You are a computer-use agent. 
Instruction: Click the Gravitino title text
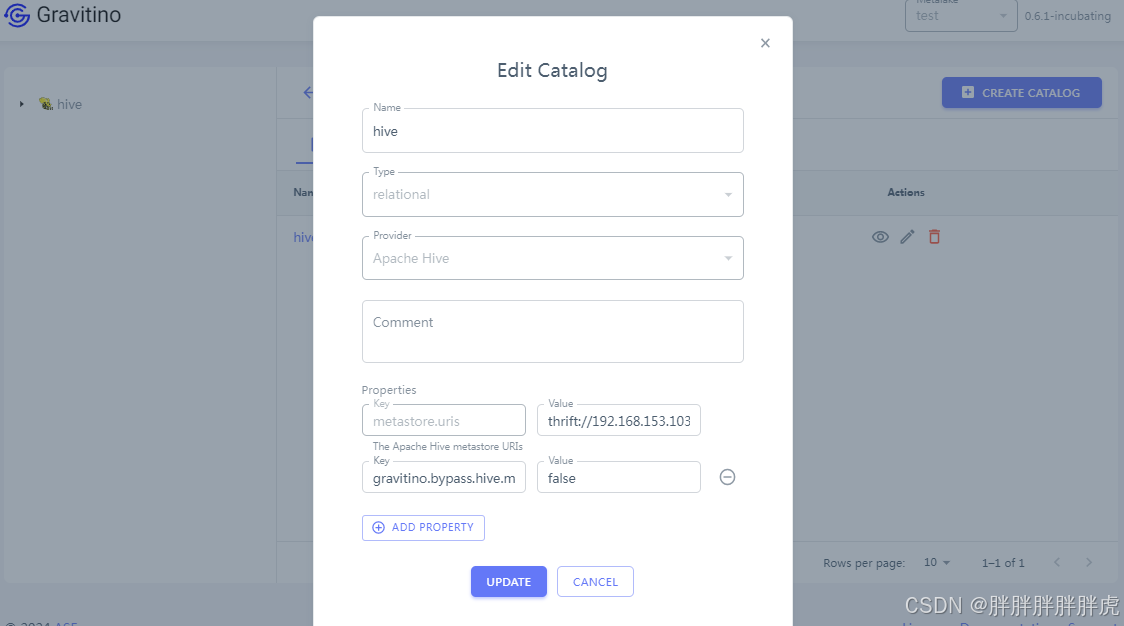point(79,15)
